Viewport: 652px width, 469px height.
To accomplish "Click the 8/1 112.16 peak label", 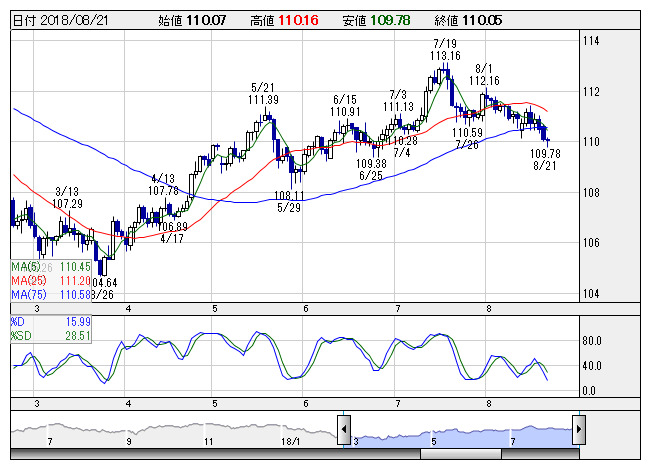I will 484,74.
